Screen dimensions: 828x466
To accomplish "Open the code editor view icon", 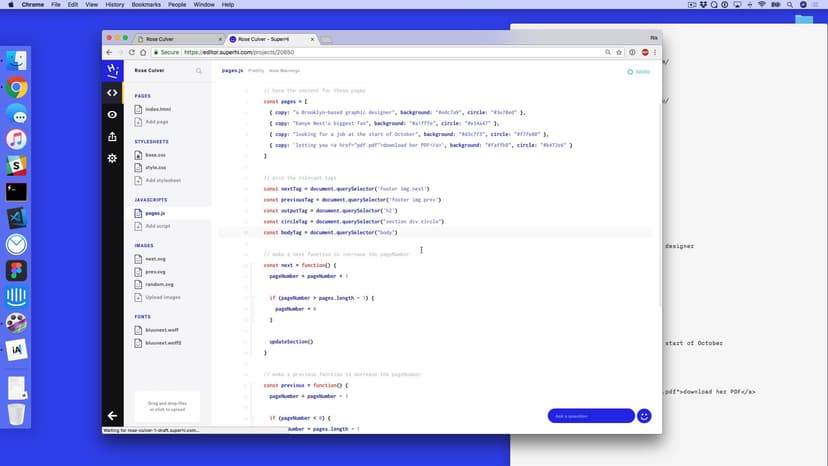I will (x=112, y=93).
